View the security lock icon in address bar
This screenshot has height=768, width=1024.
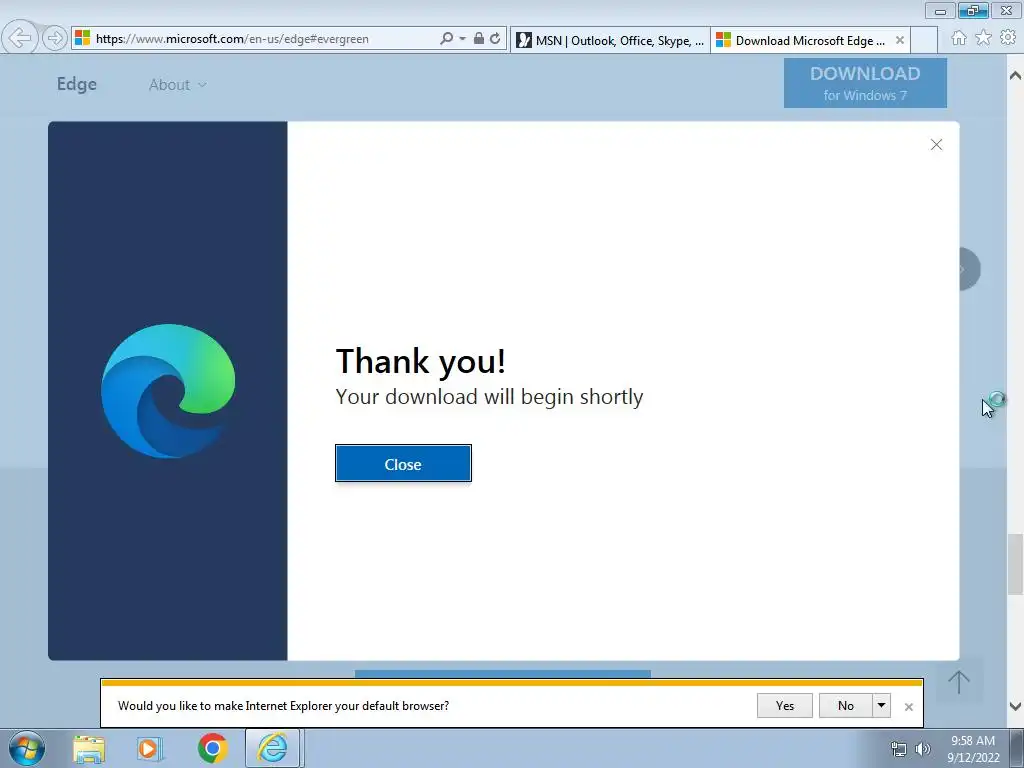479,39
